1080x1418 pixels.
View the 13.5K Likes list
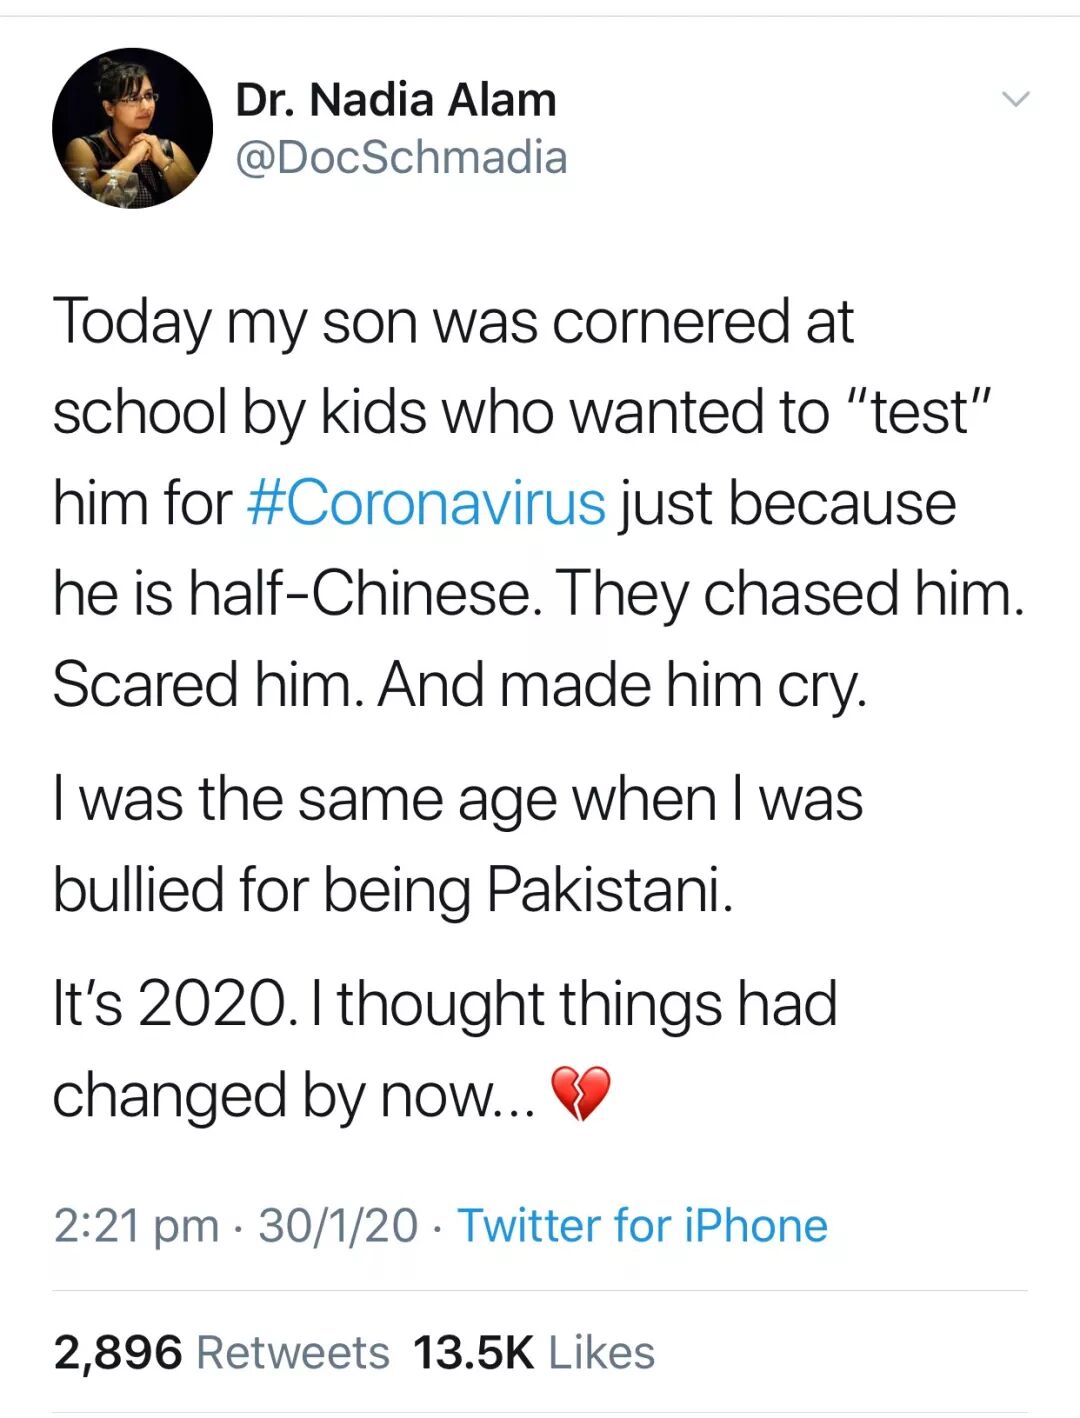point(534,1352)
